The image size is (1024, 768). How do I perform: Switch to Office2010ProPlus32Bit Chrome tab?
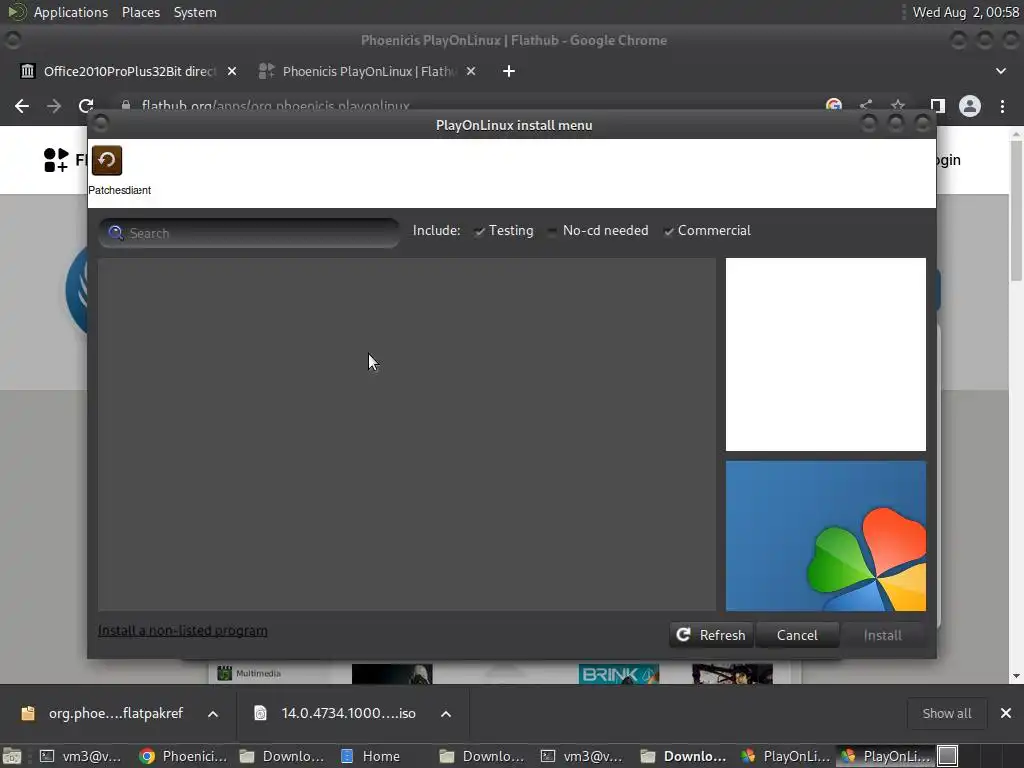pyautogui.click(x=129, y=71)
